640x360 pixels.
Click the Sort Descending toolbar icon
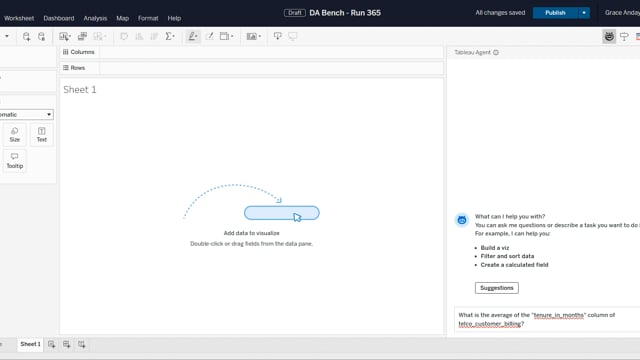154,37
